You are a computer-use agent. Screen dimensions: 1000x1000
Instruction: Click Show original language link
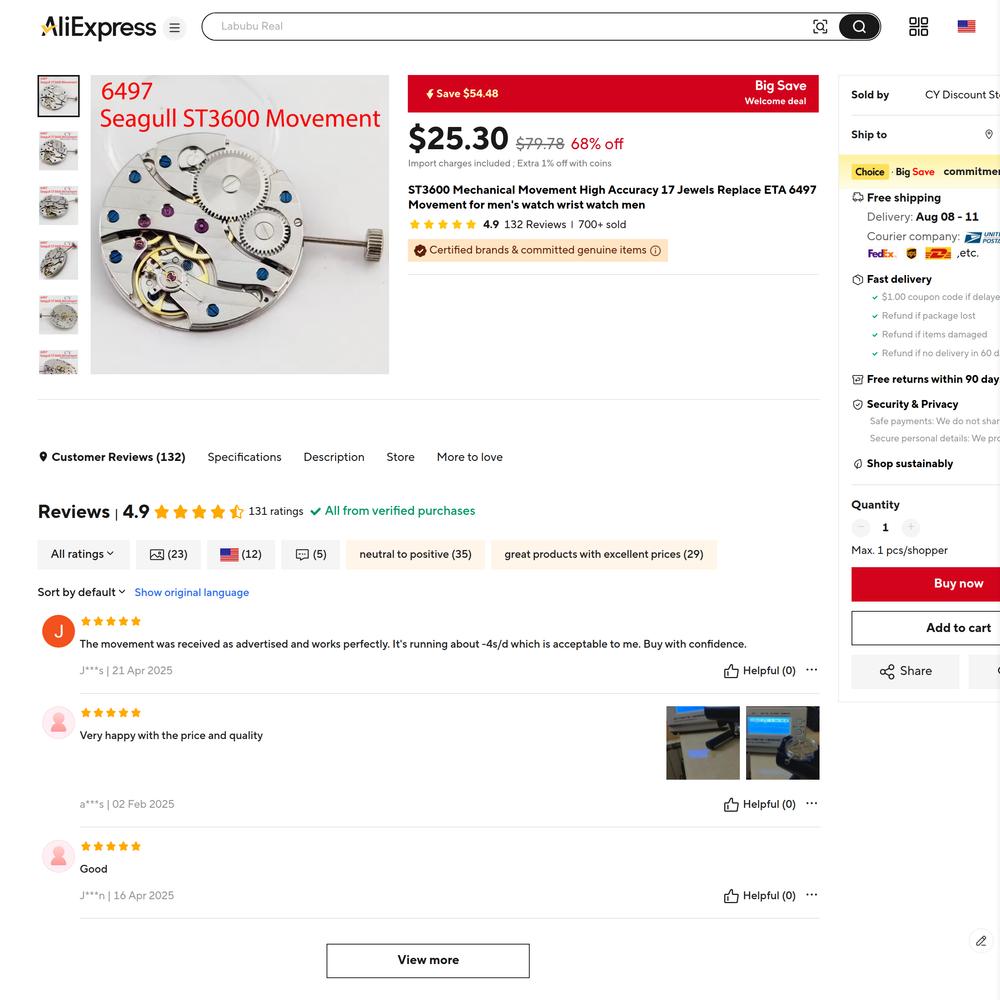point(191,592)
